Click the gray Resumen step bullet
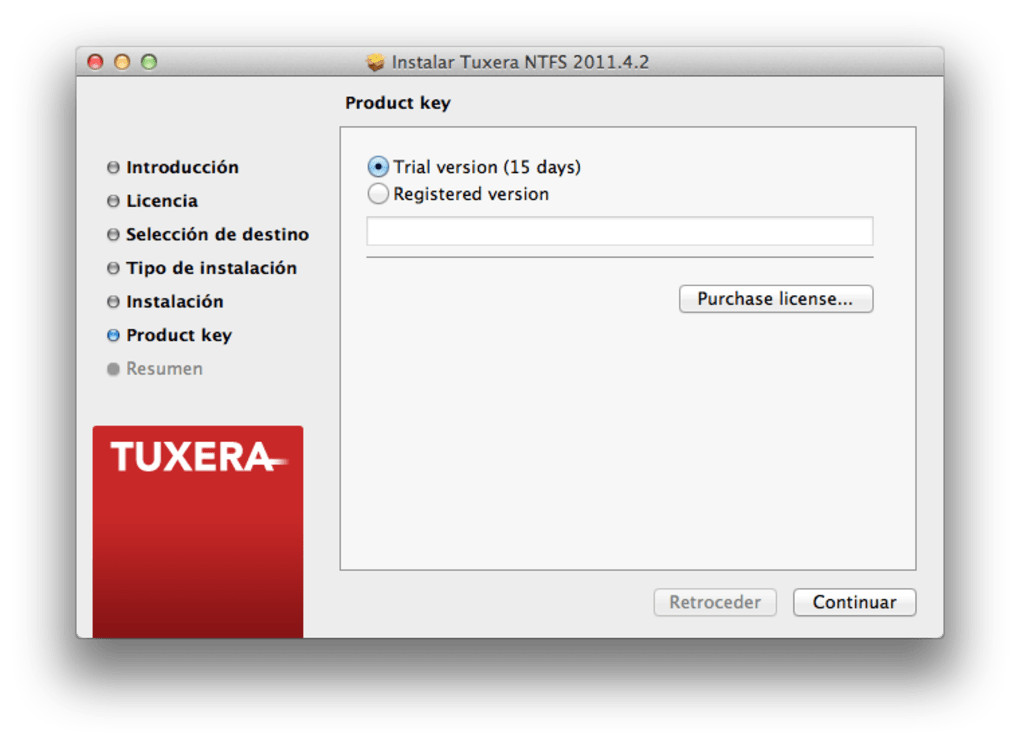This screenshot has height=744, width=1020. 113,369
